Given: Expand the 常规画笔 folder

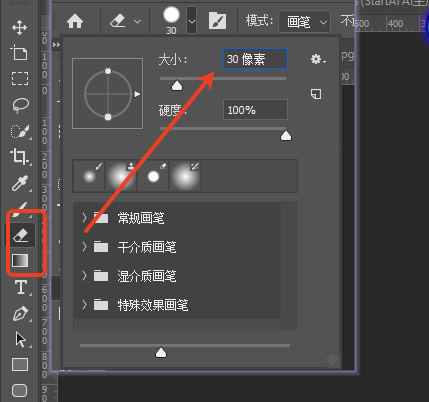Looking at the screenshot, I should coord(84,218).
